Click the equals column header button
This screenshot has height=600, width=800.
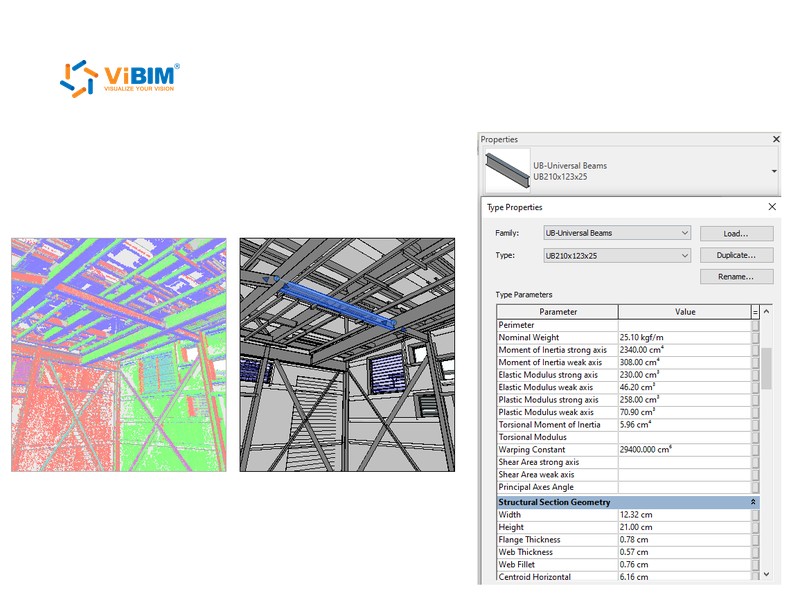(756, 312)
